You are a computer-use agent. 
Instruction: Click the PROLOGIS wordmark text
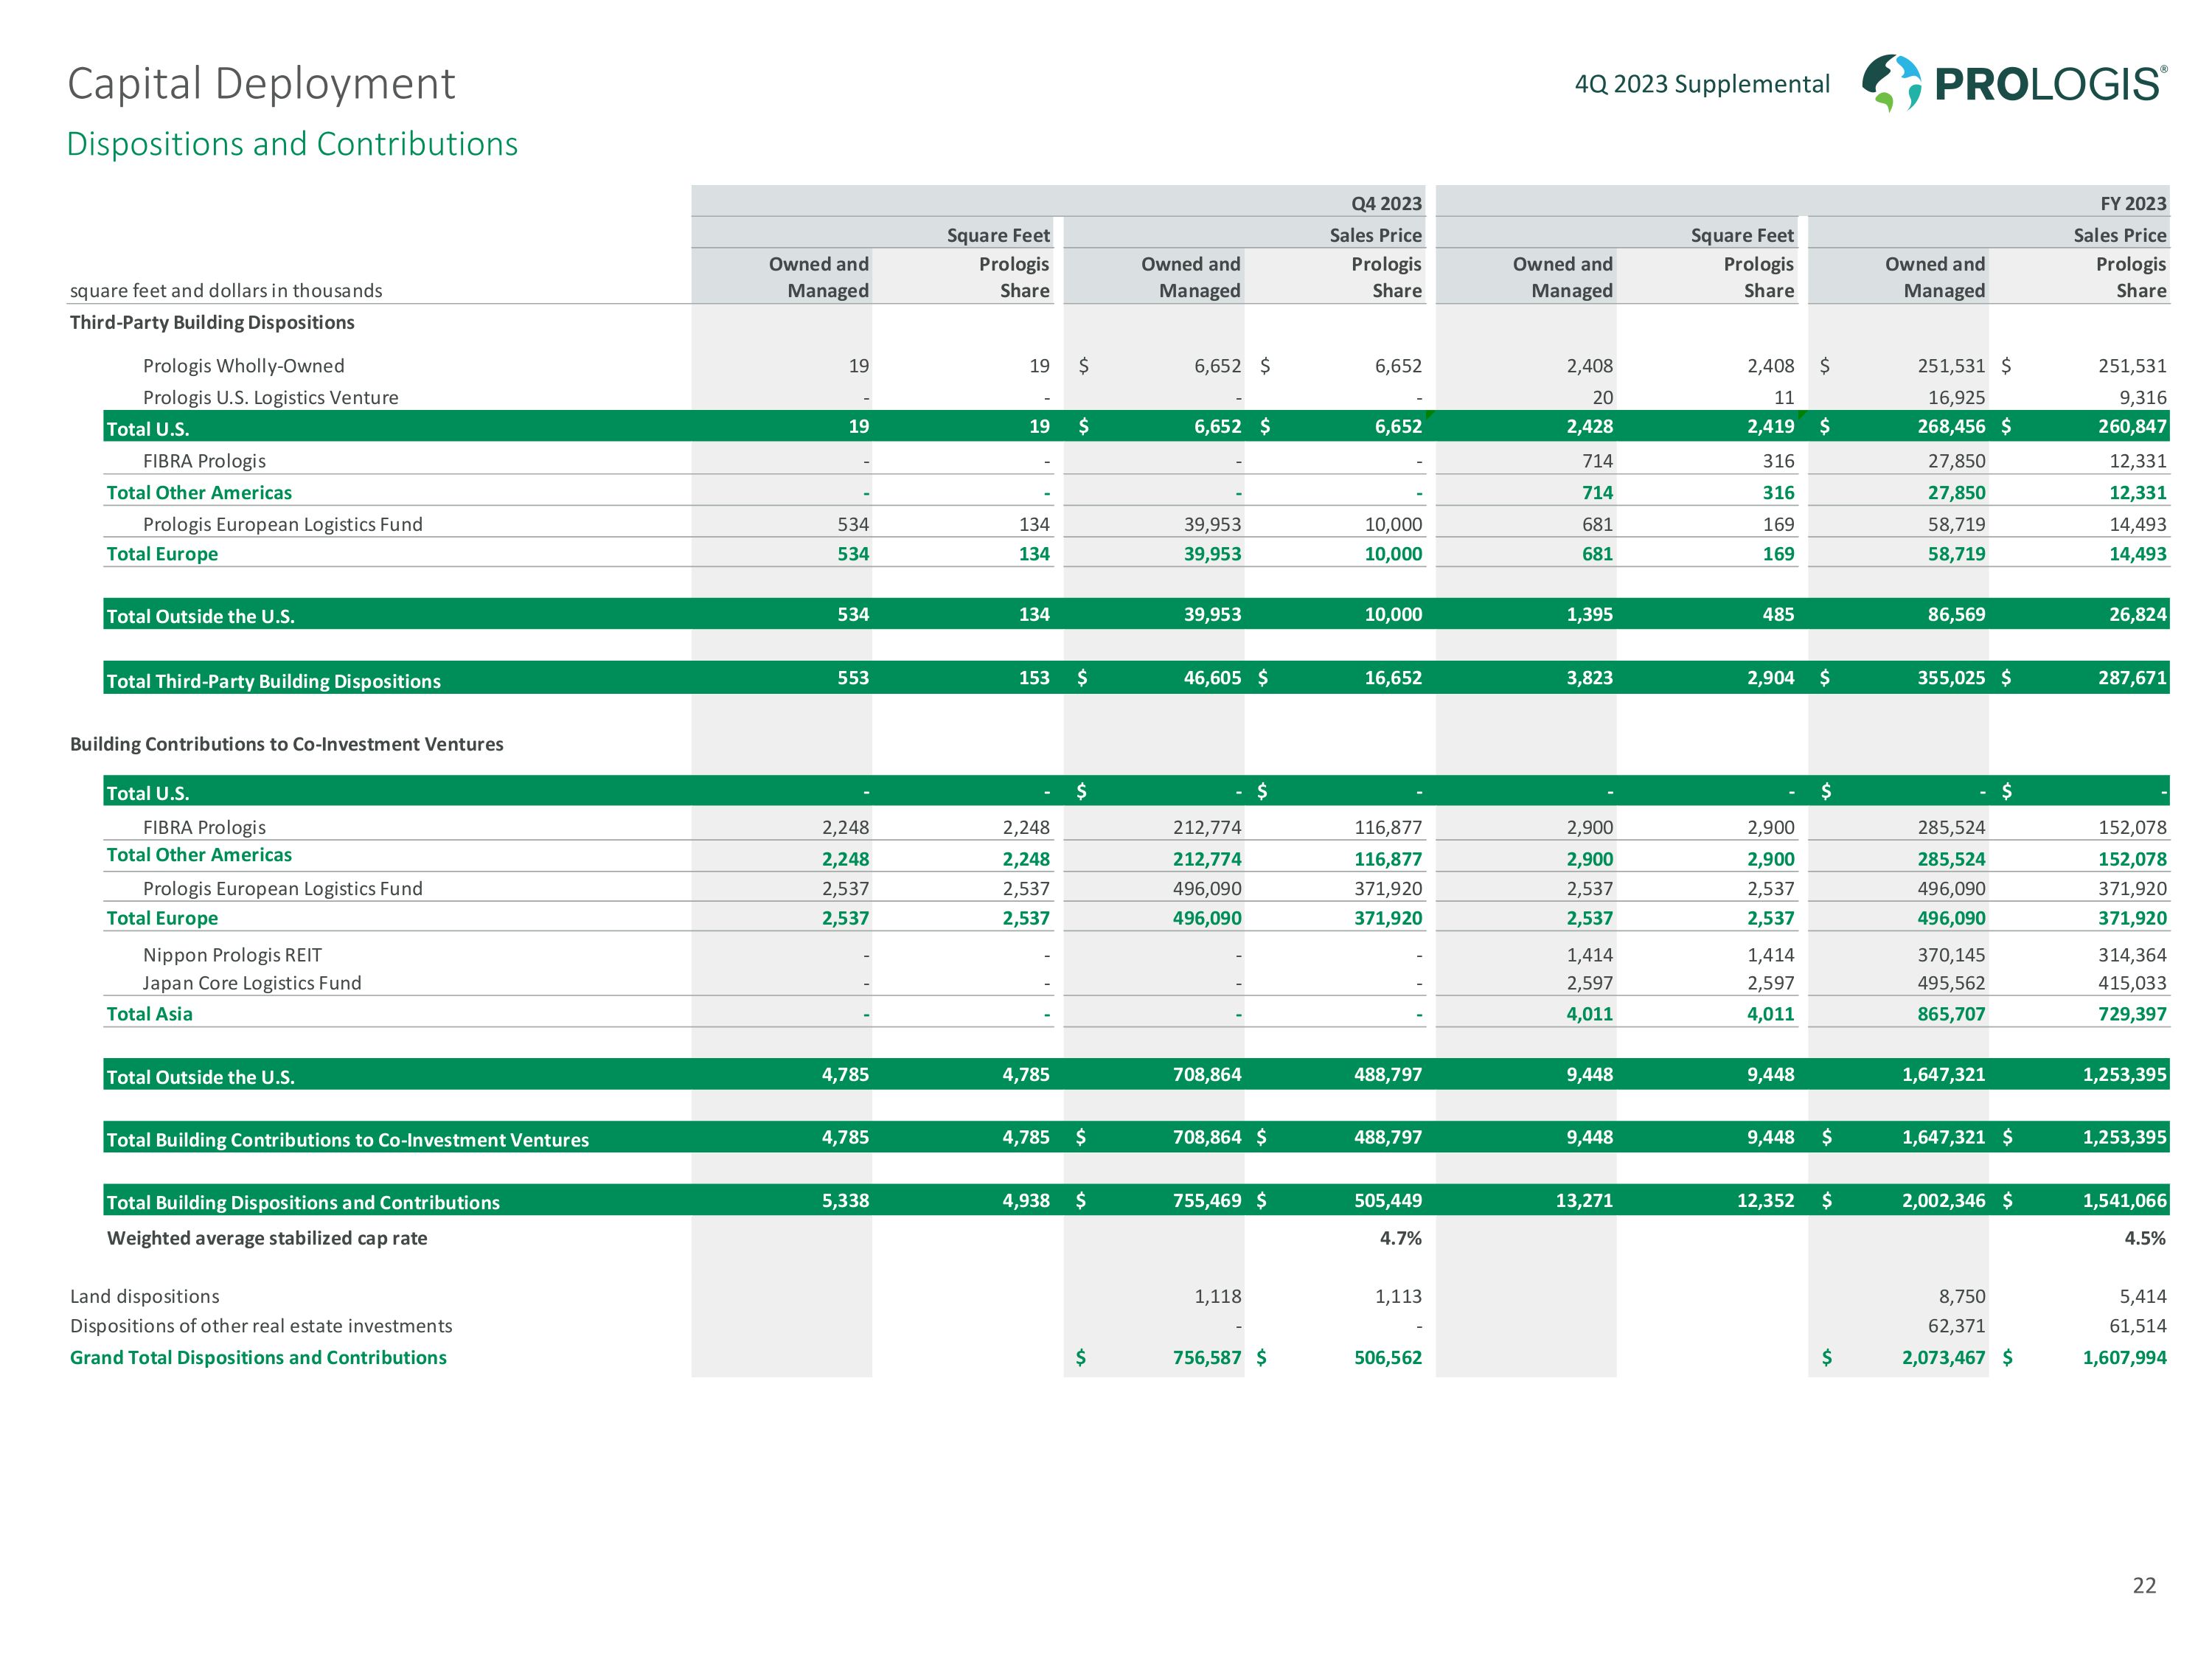pos(2049,84)
